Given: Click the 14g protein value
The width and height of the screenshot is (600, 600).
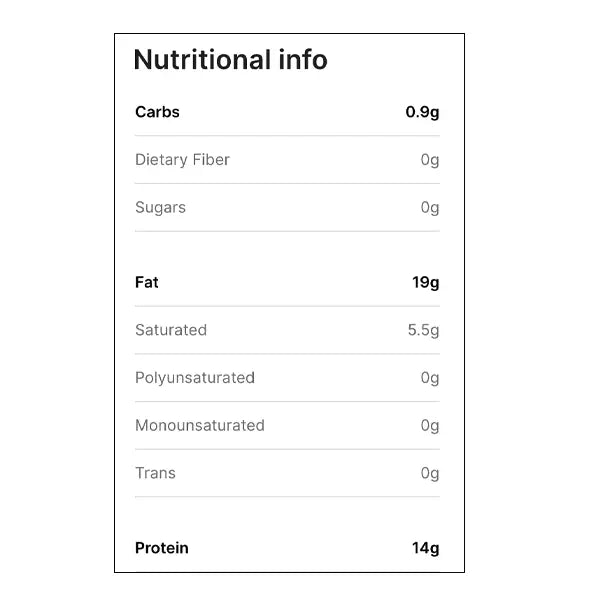Looking at the screenshot, I should coord(425,548).
